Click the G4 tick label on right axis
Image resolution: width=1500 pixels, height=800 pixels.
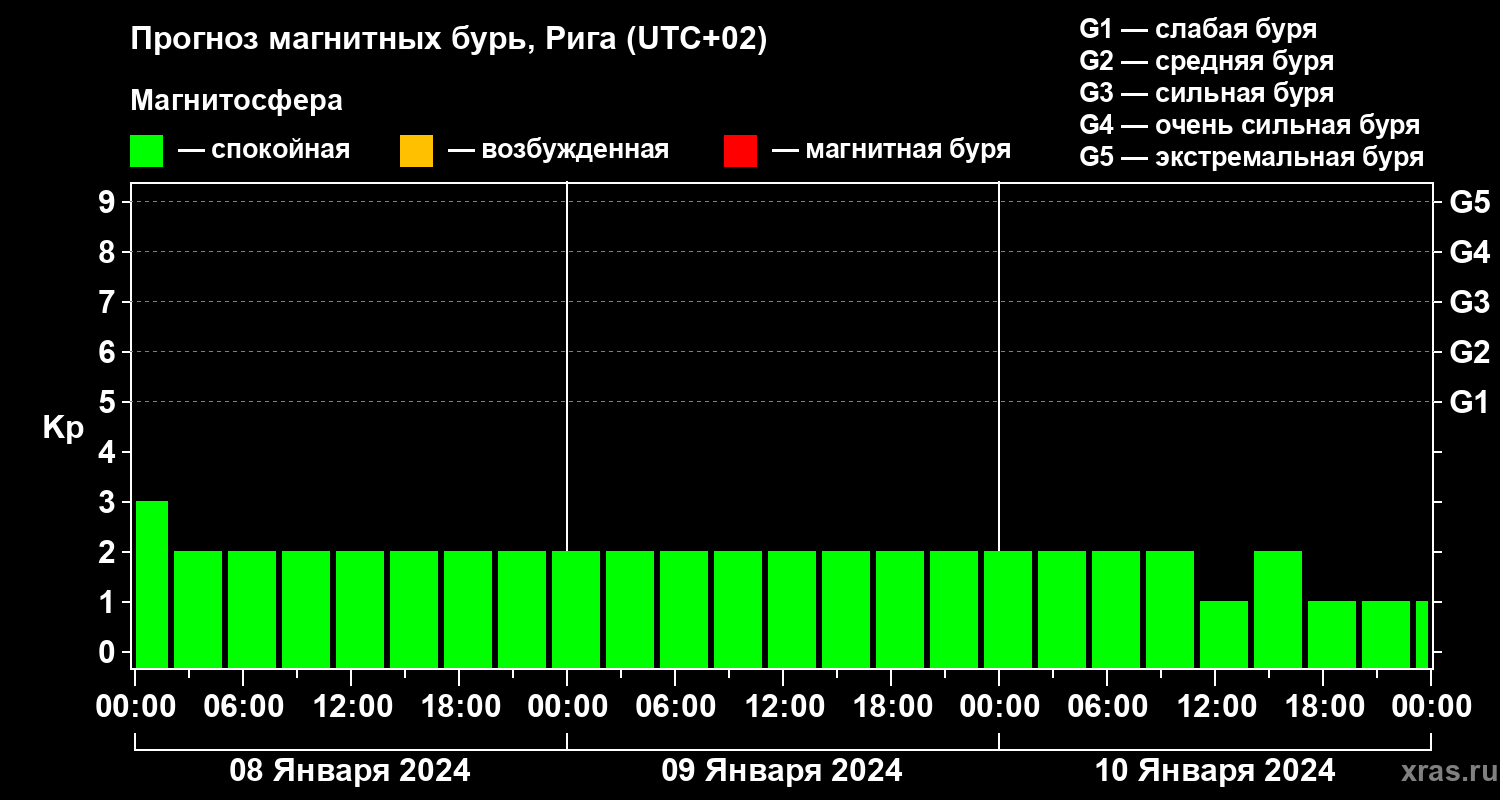point(1469,252)
